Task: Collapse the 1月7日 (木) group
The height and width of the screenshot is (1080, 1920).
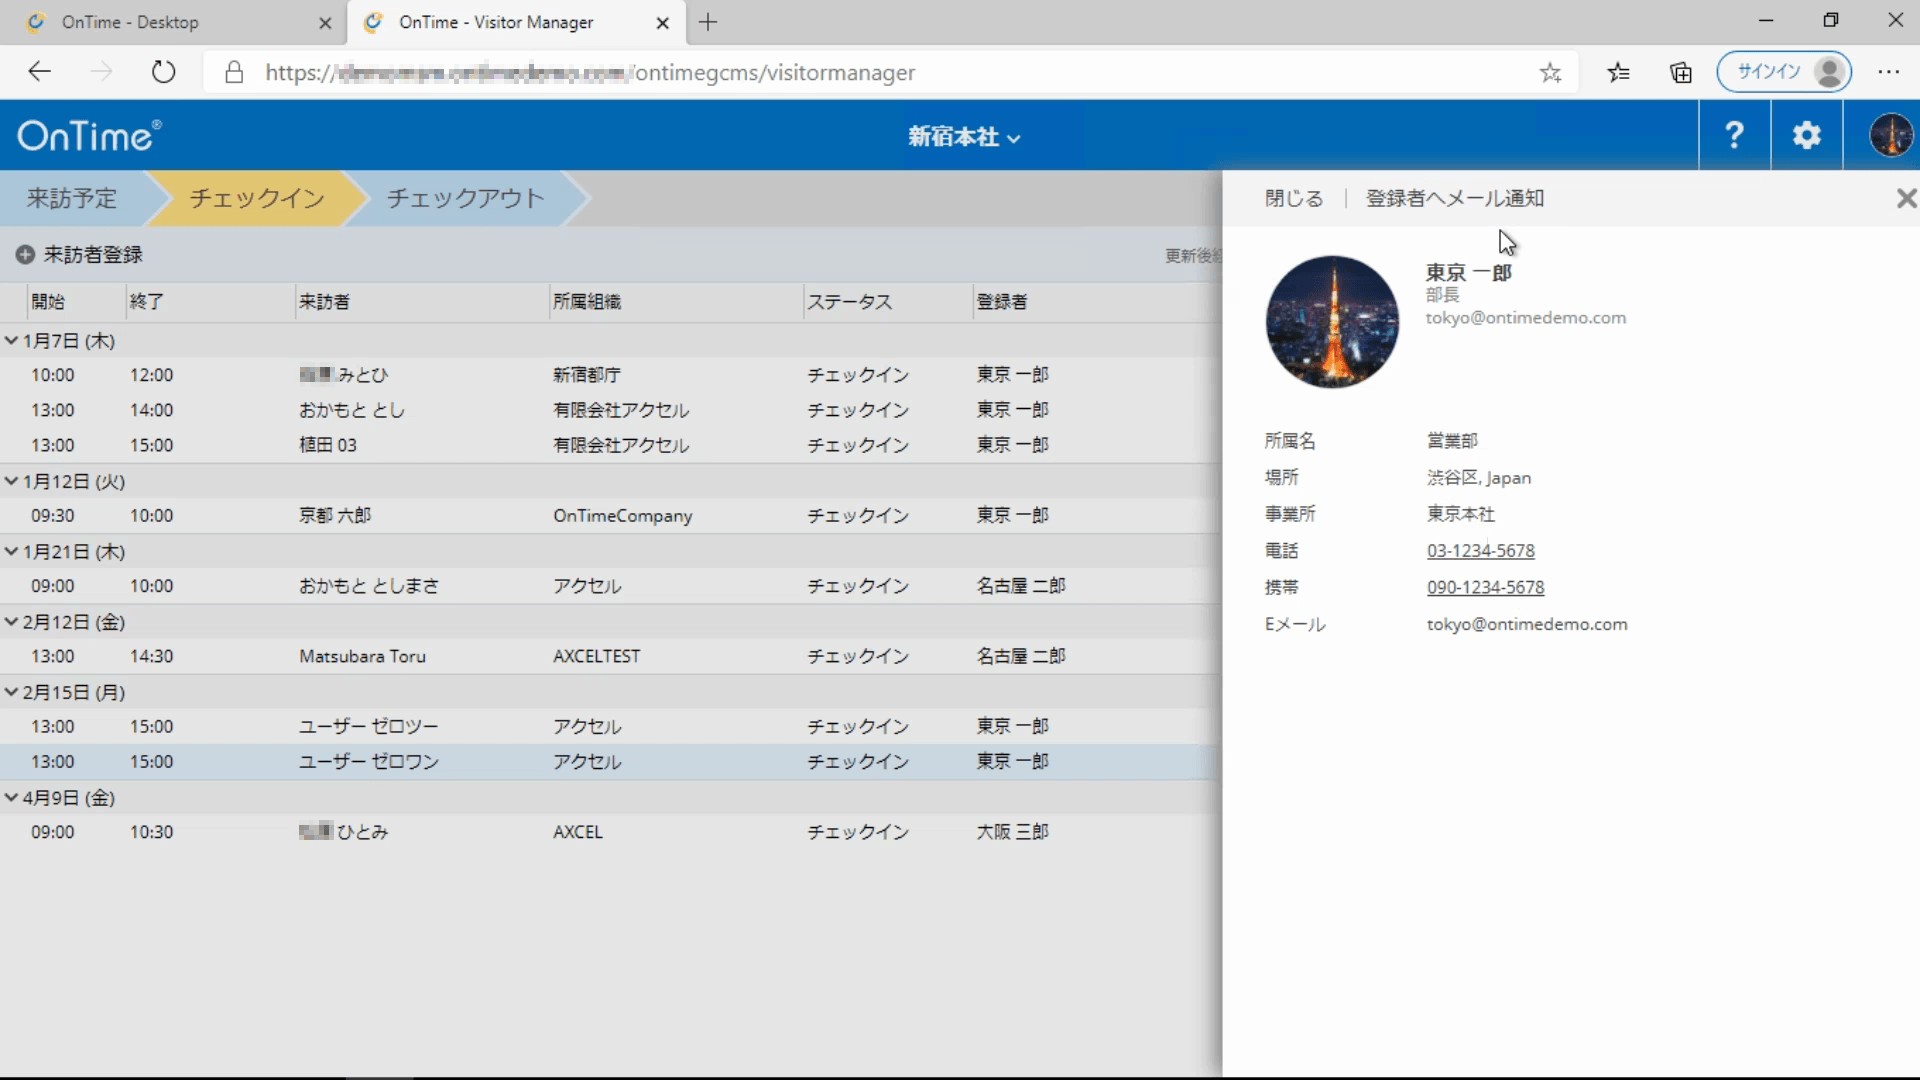Action: coord(12,341)
